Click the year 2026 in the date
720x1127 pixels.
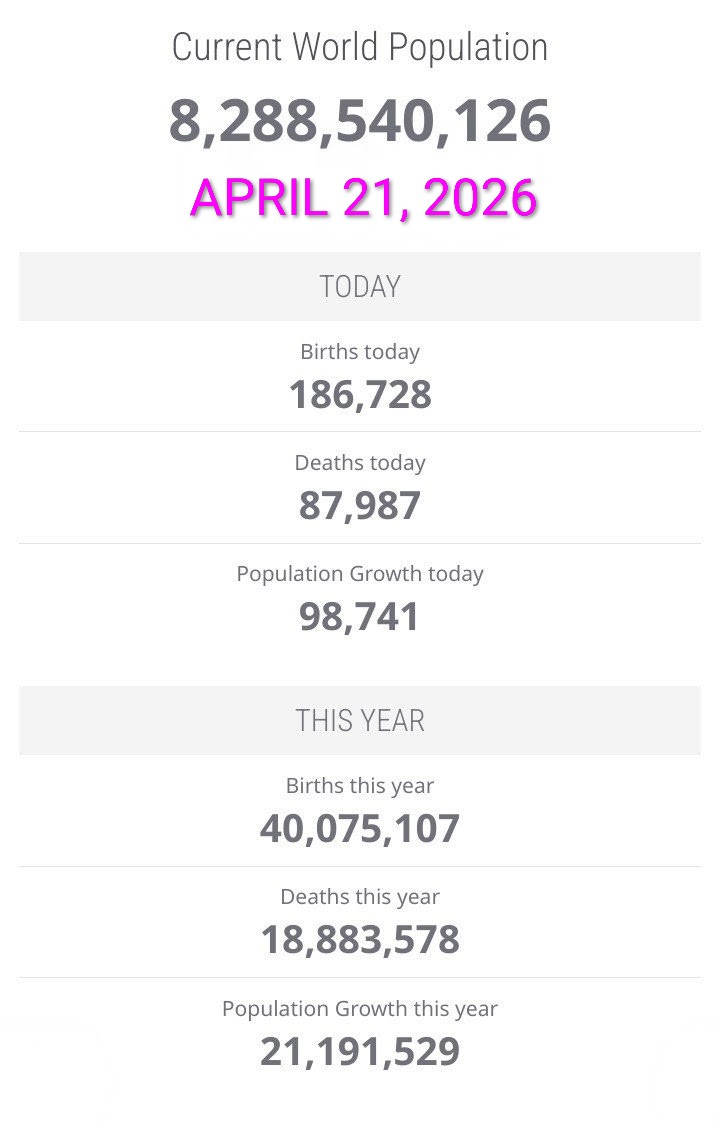(480, 197)
